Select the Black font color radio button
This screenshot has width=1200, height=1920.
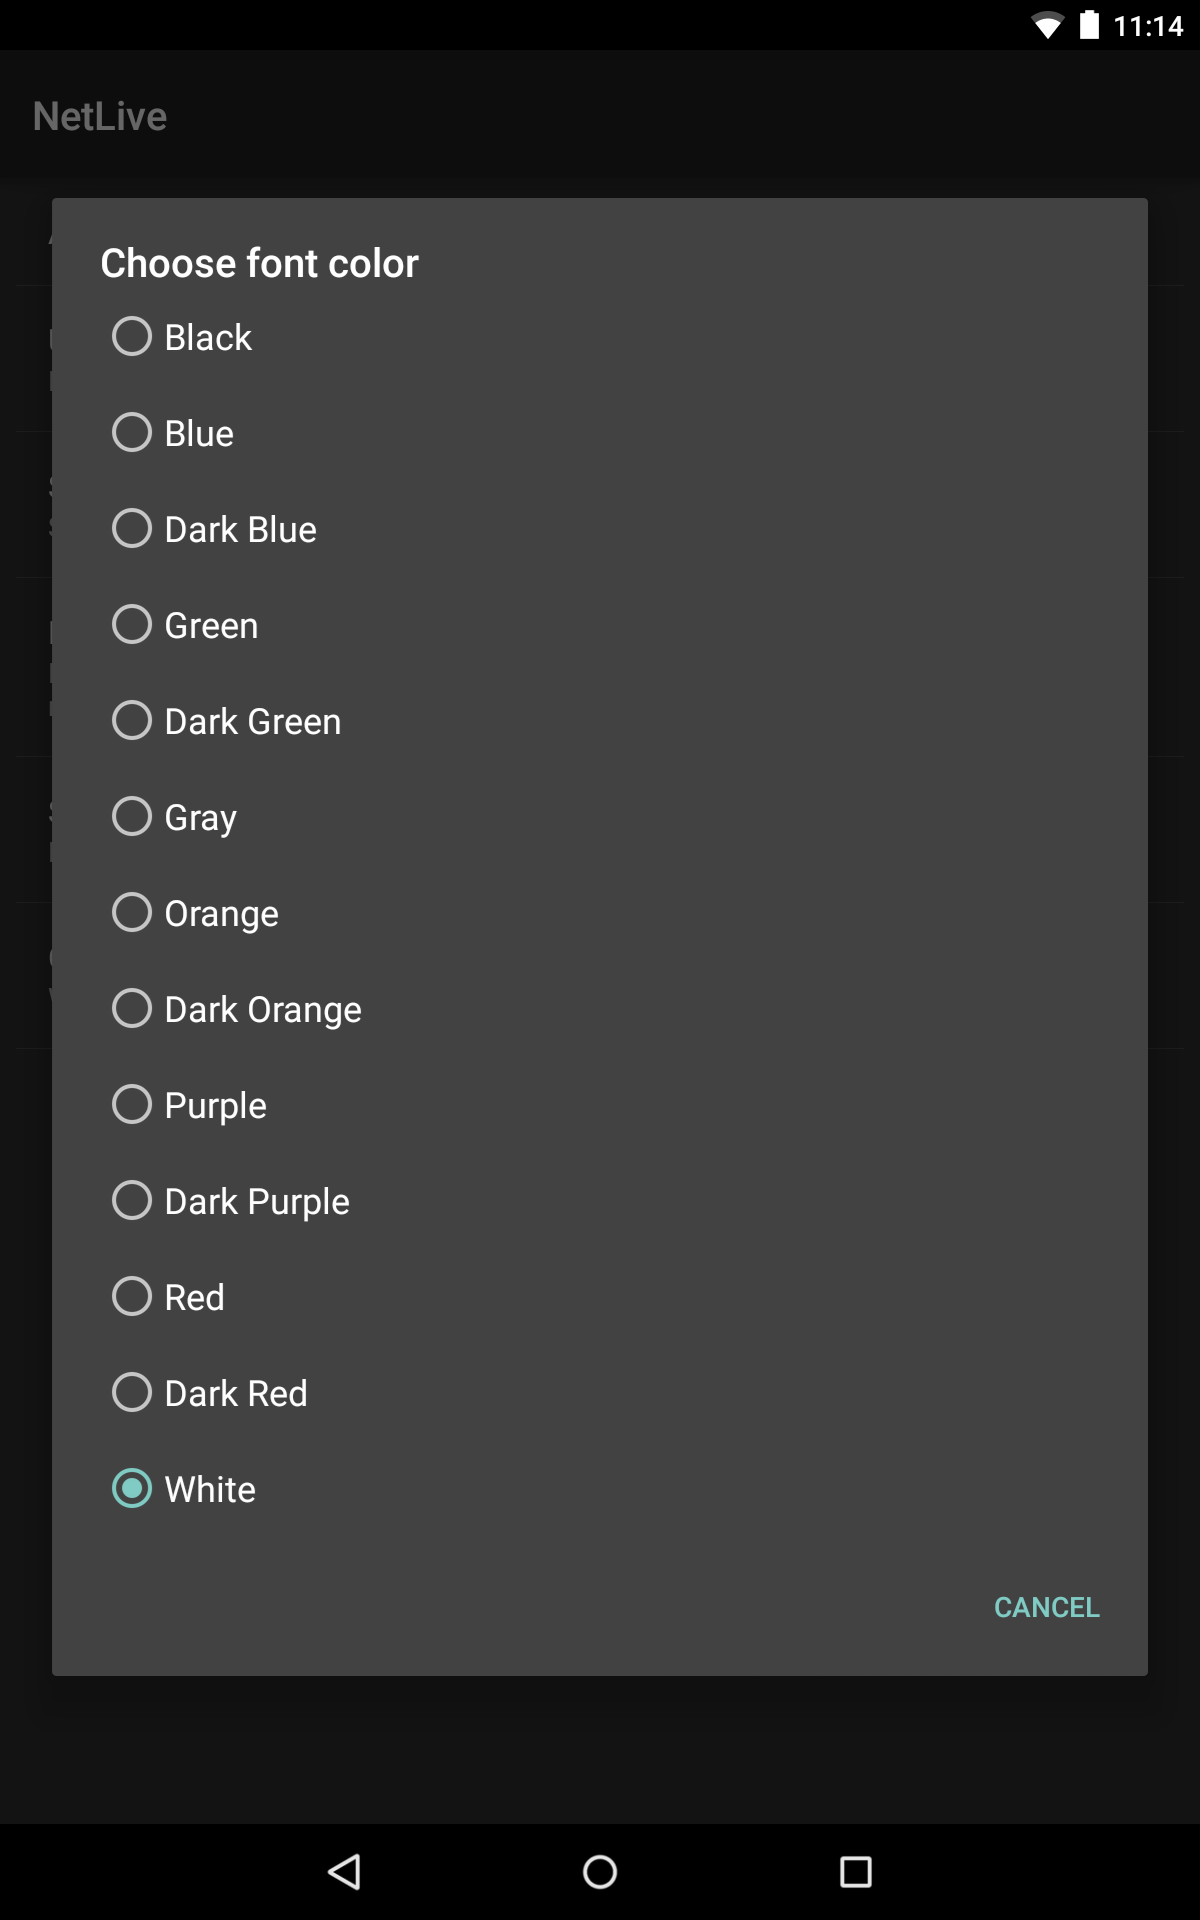coord(132,337)
